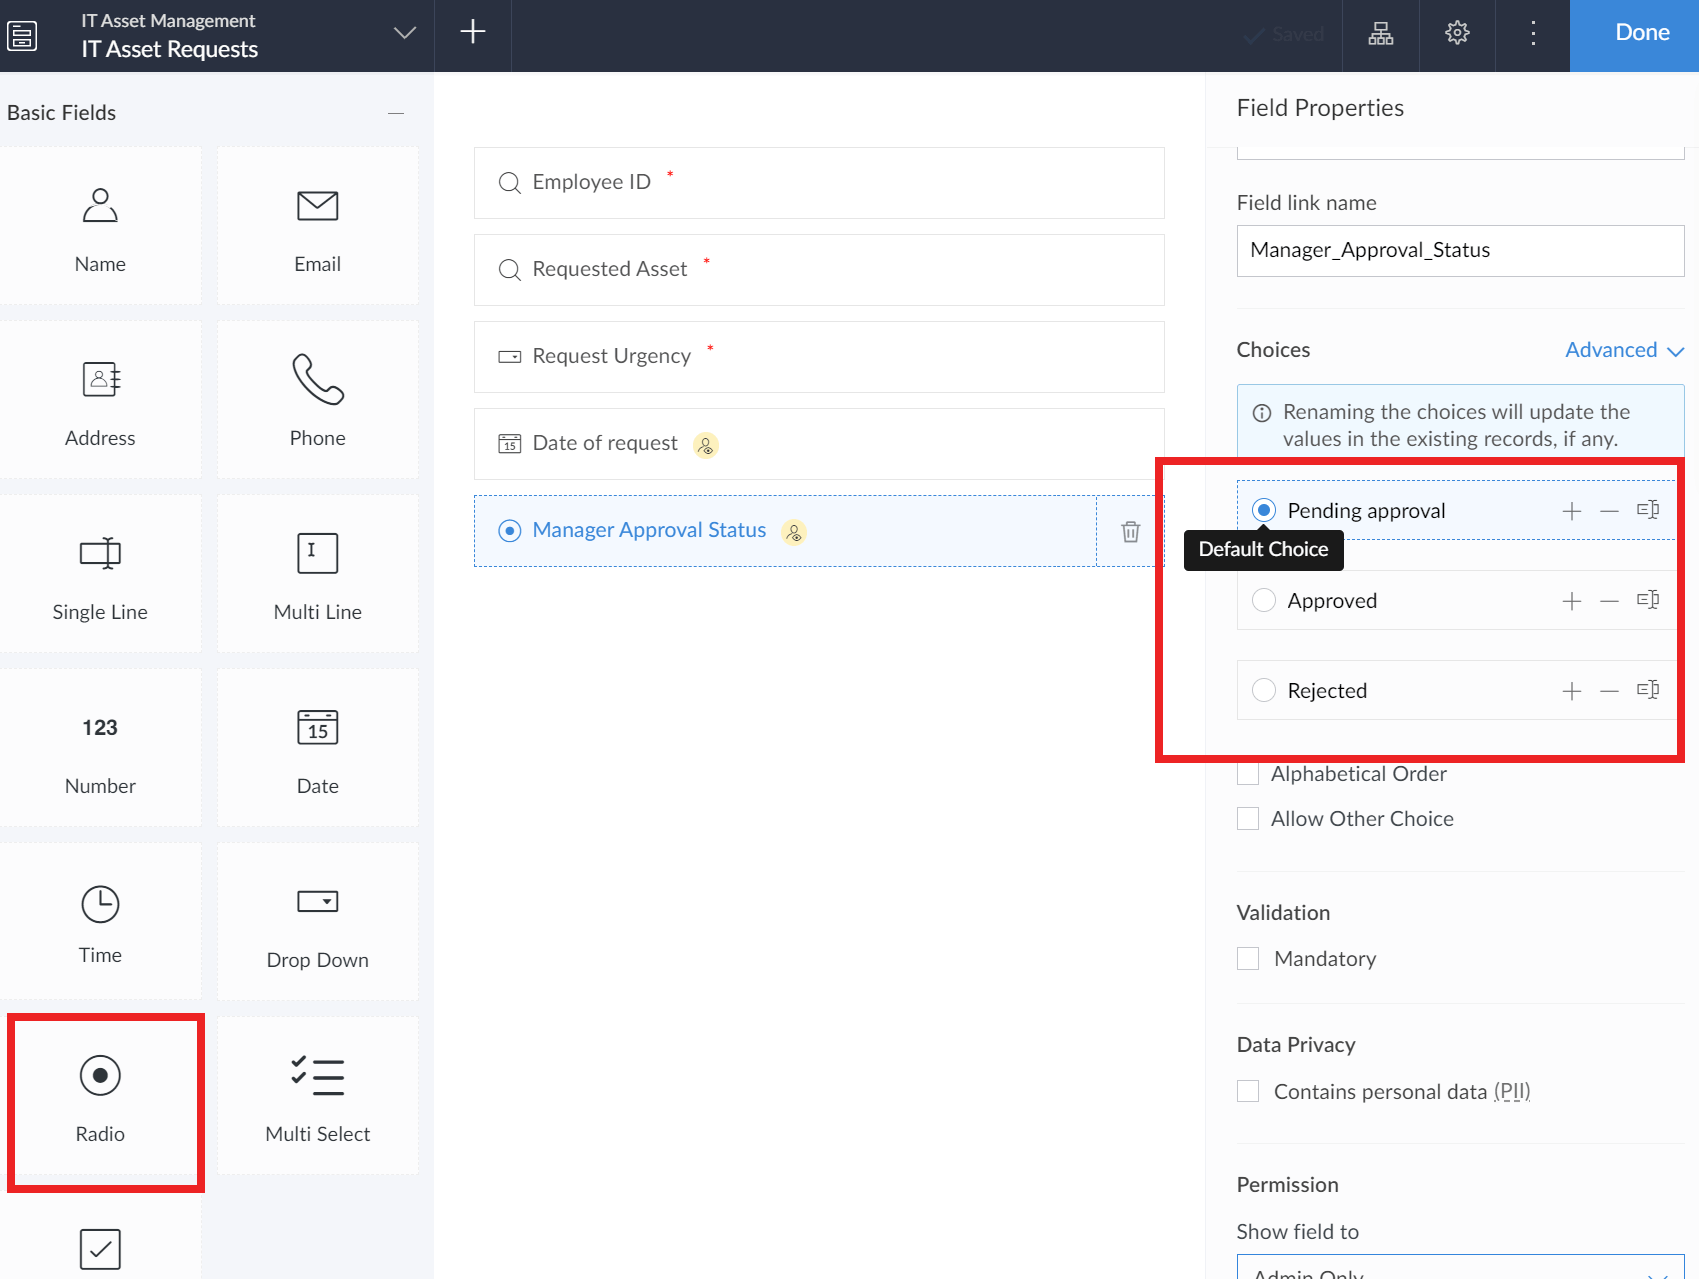Open the workflow hierarchy icon in top bar
This screenshot has width=1699, height=1279.
click(x=1381, y=33)
